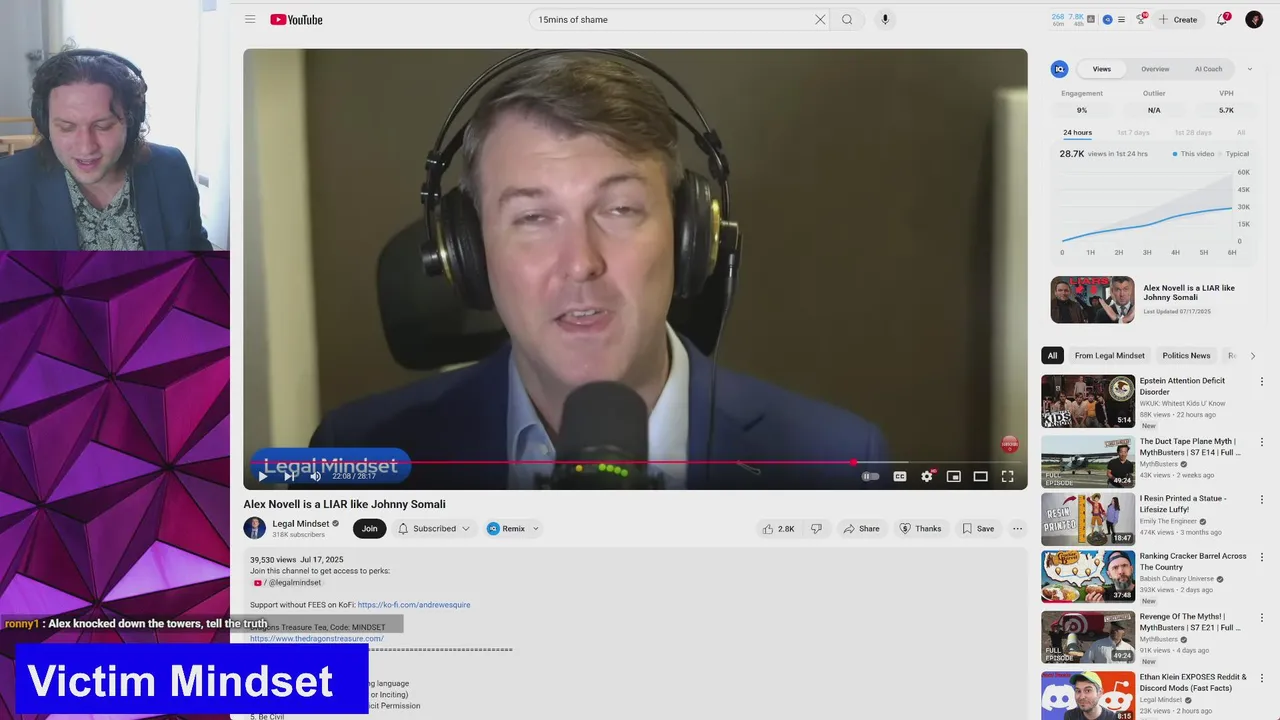The height and width of the screenshot is (720, 1280).
Task: Click the Join button
Action: (x=370, y=528)
